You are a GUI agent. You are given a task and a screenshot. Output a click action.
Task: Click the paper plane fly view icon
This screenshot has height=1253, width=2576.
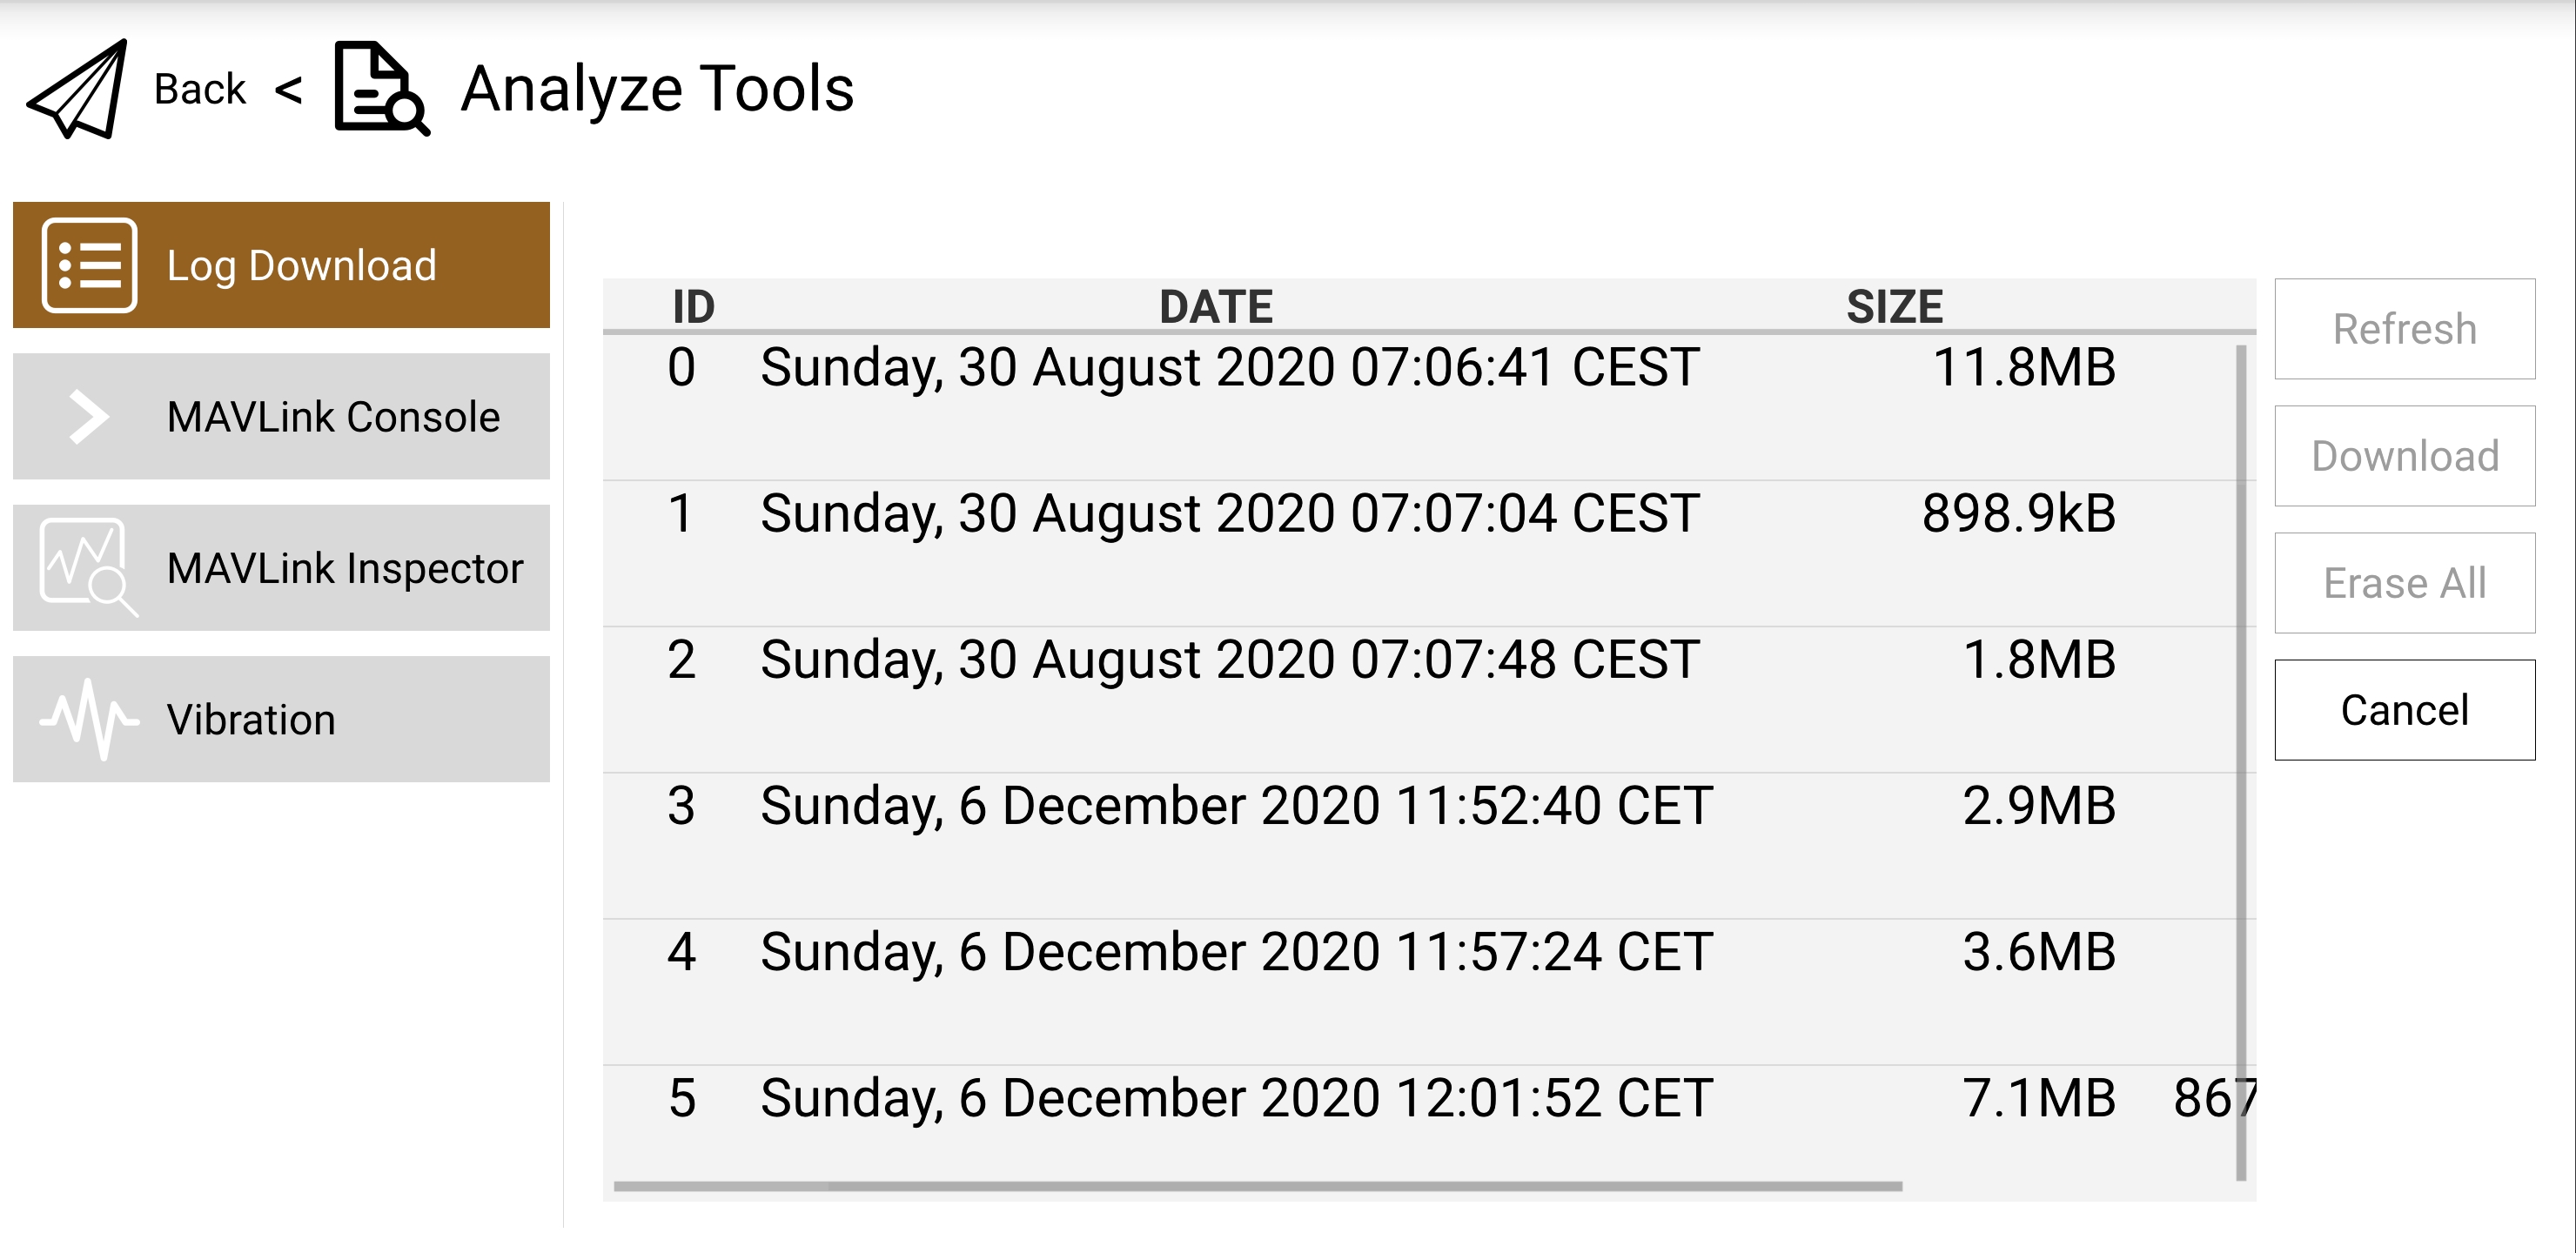[78, 90]
